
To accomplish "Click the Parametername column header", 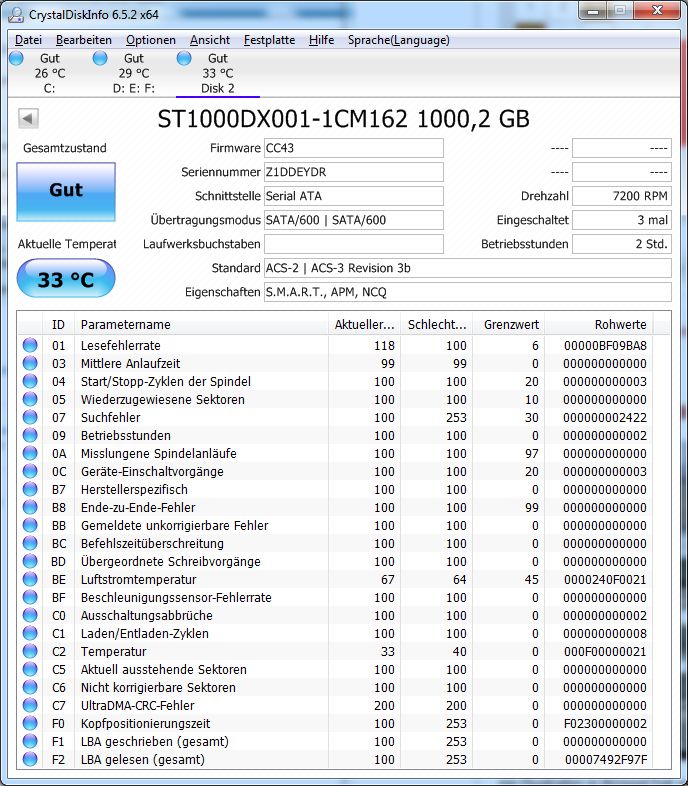I will [x=201, y=324].
